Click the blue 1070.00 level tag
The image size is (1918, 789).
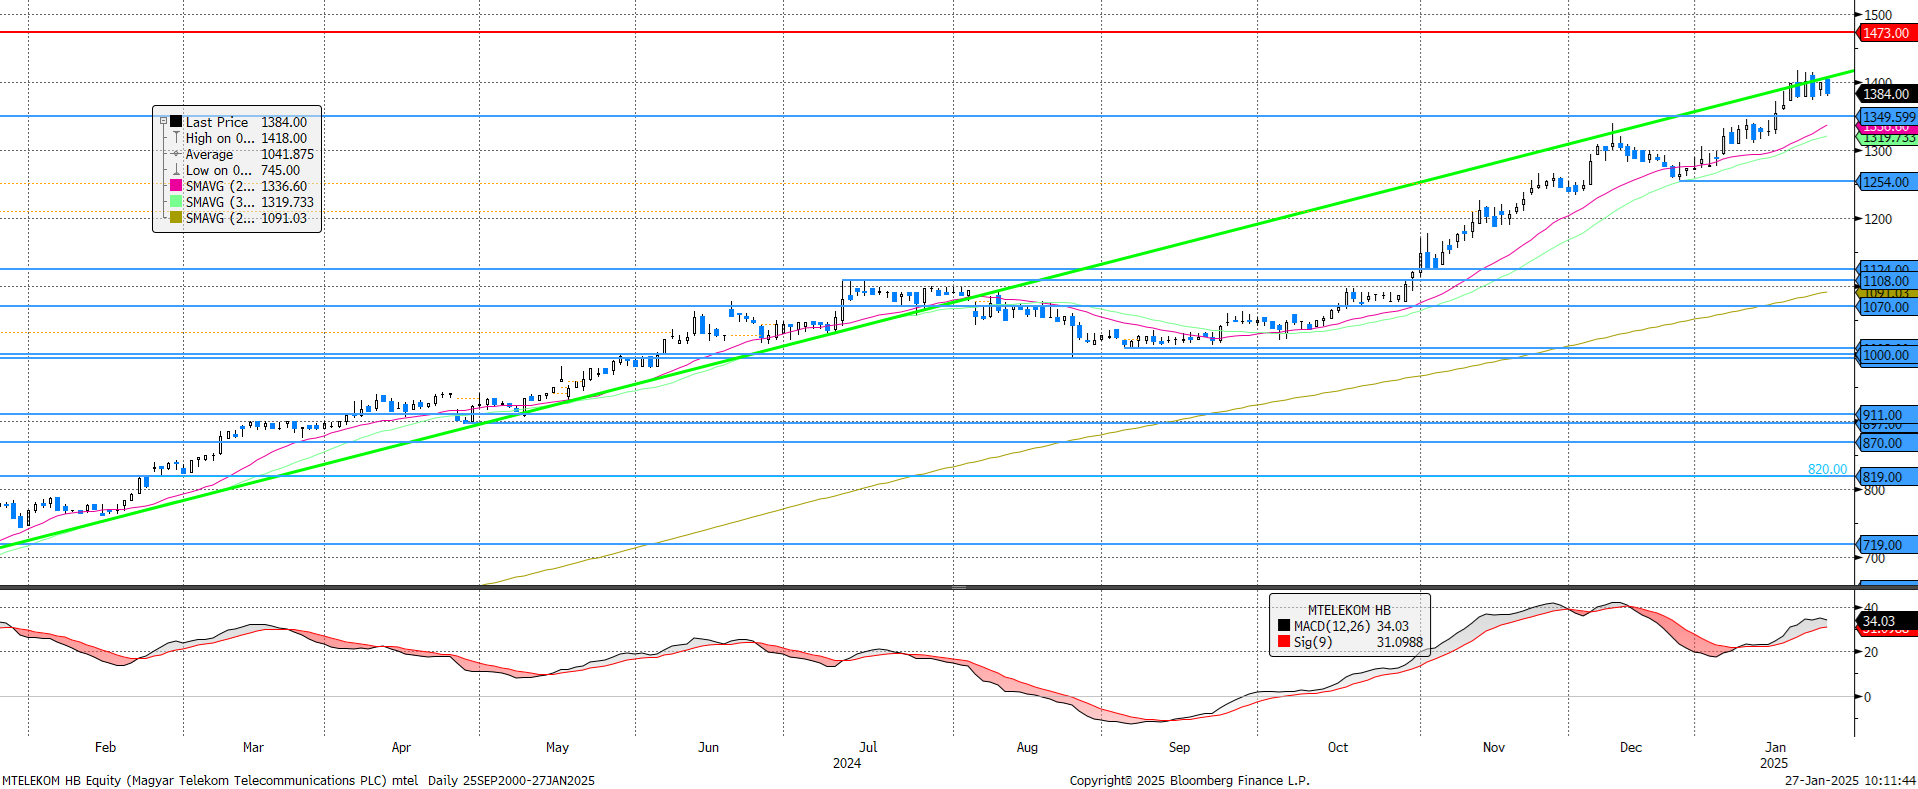1886,307
